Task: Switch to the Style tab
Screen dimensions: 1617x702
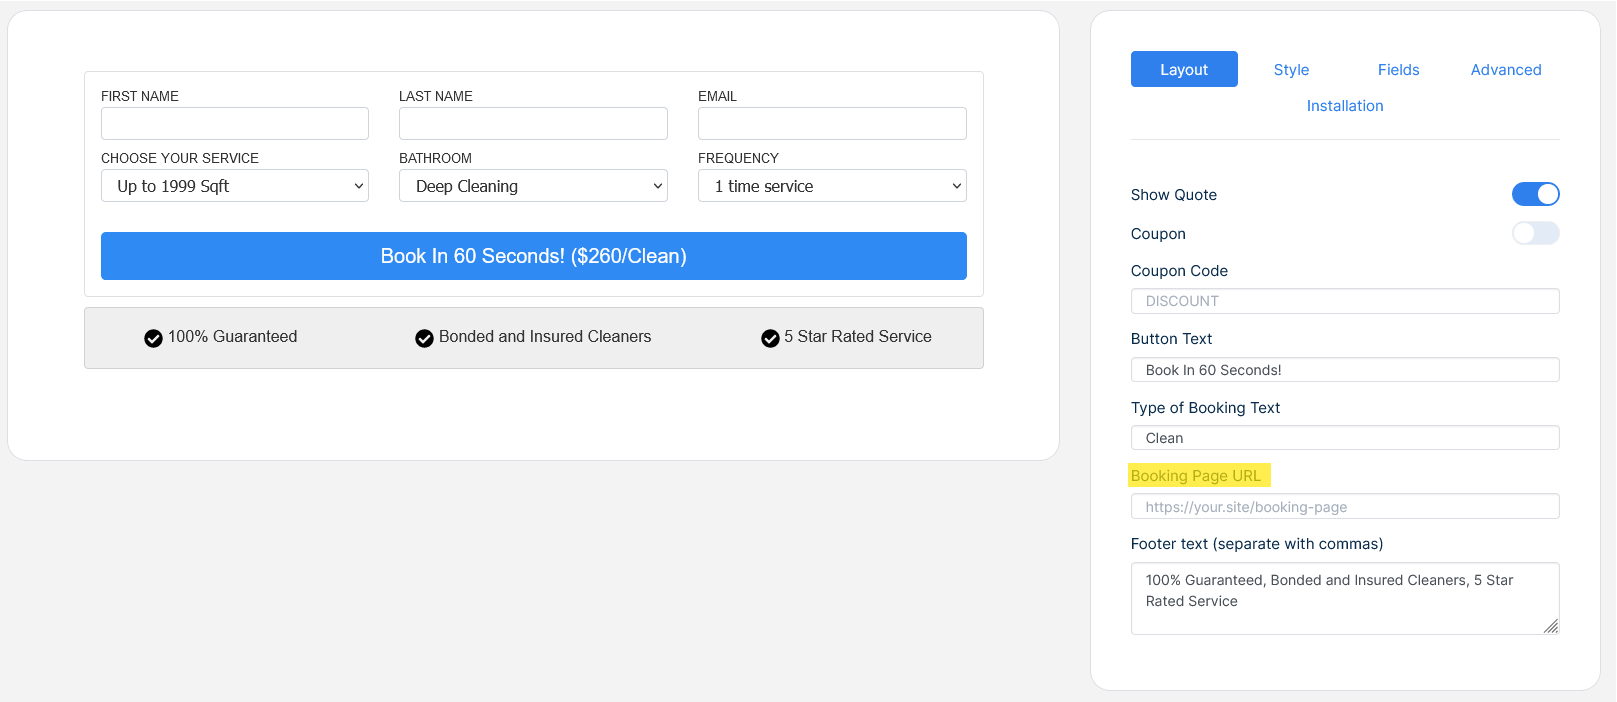Action: (1291, 70)
